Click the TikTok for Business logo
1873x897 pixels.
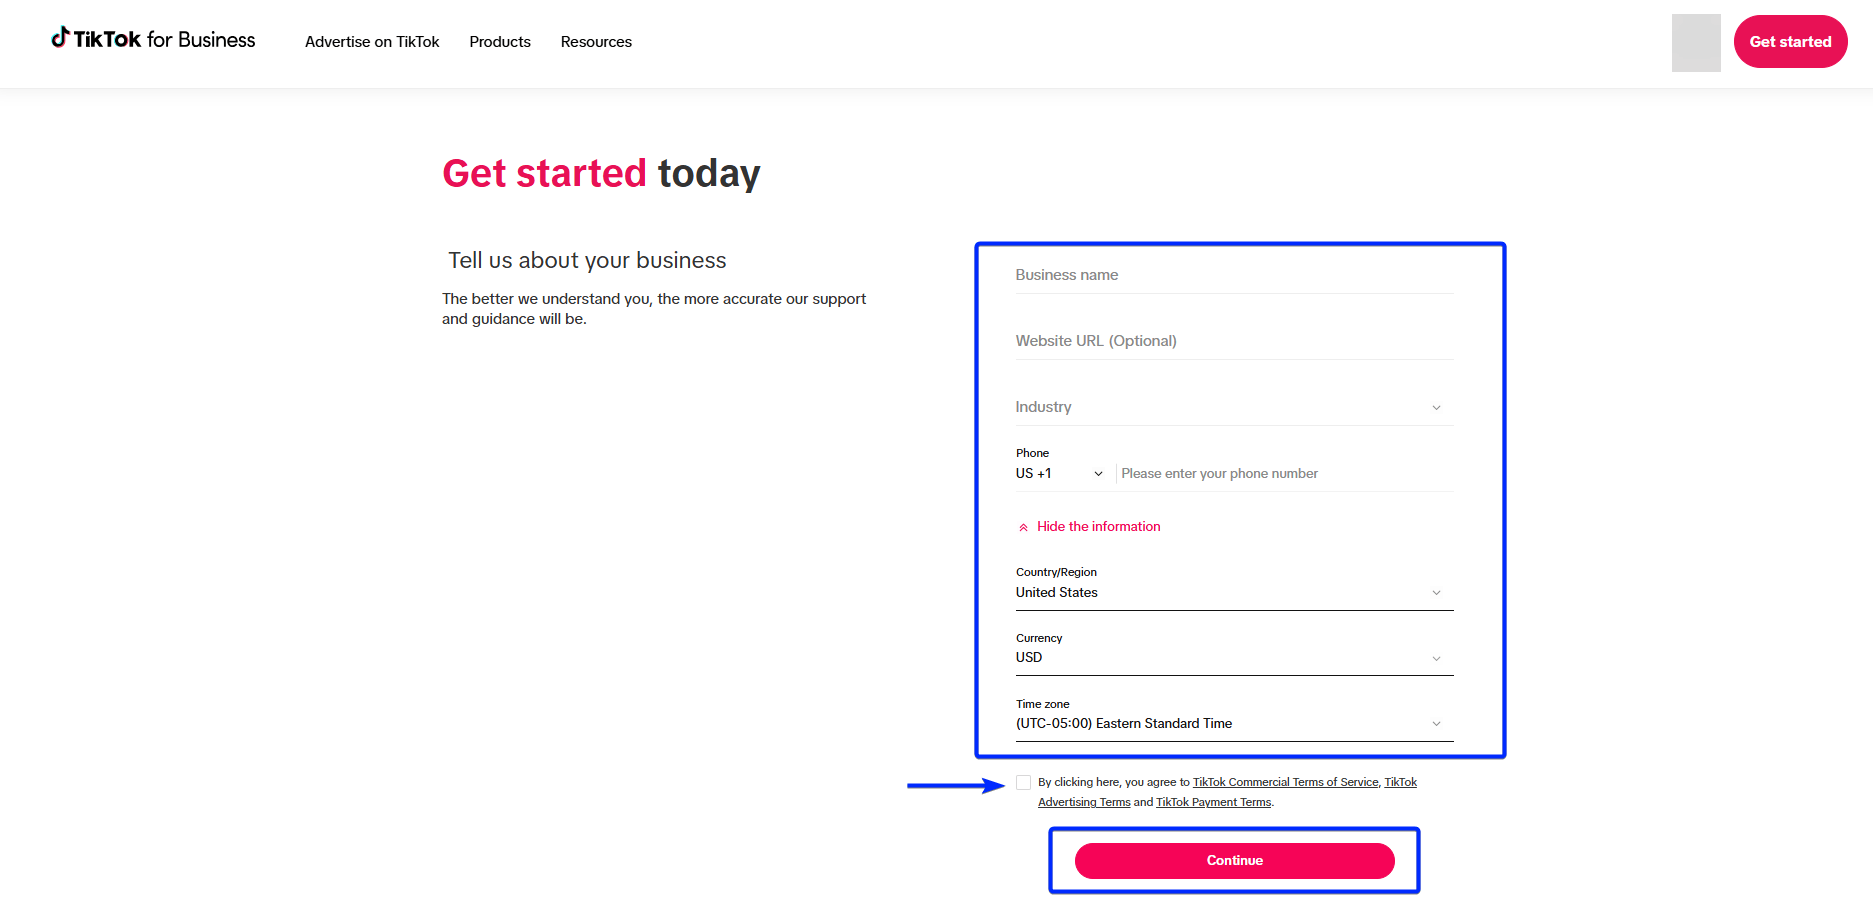pos(153,40)
